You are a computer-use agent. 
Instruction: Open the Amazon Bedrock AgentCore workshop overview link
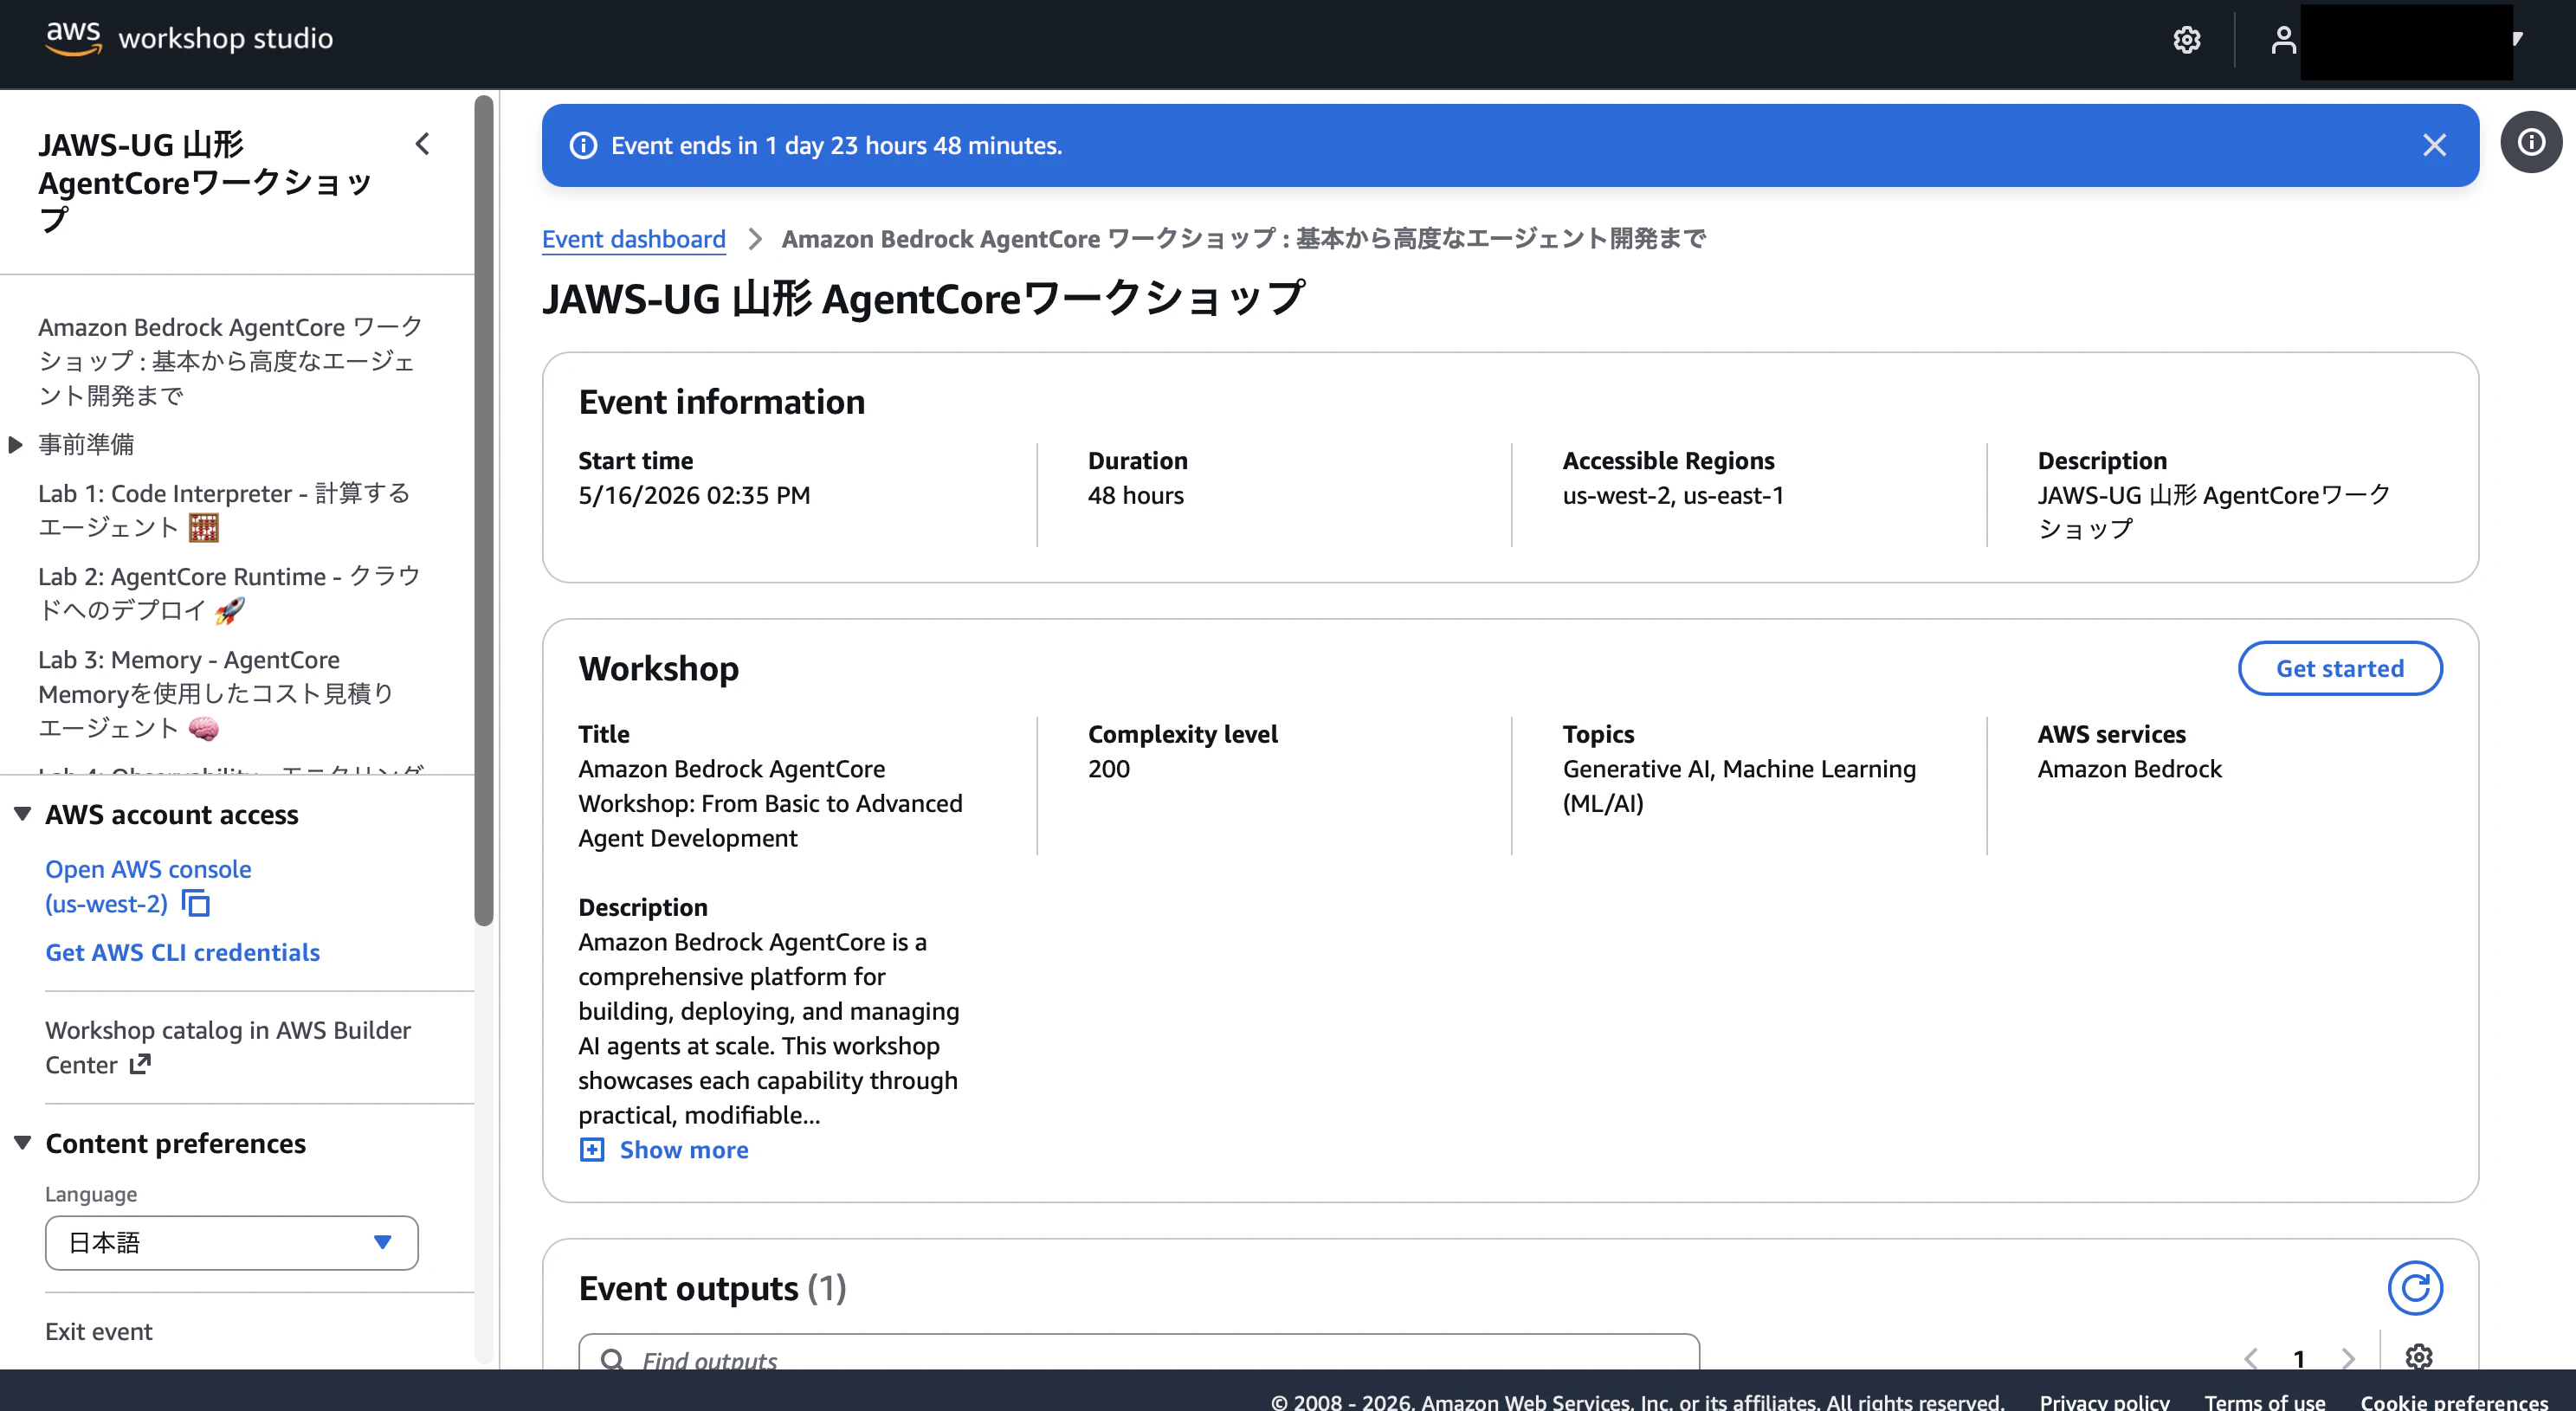pyautogui.click(x=230, y=361)
